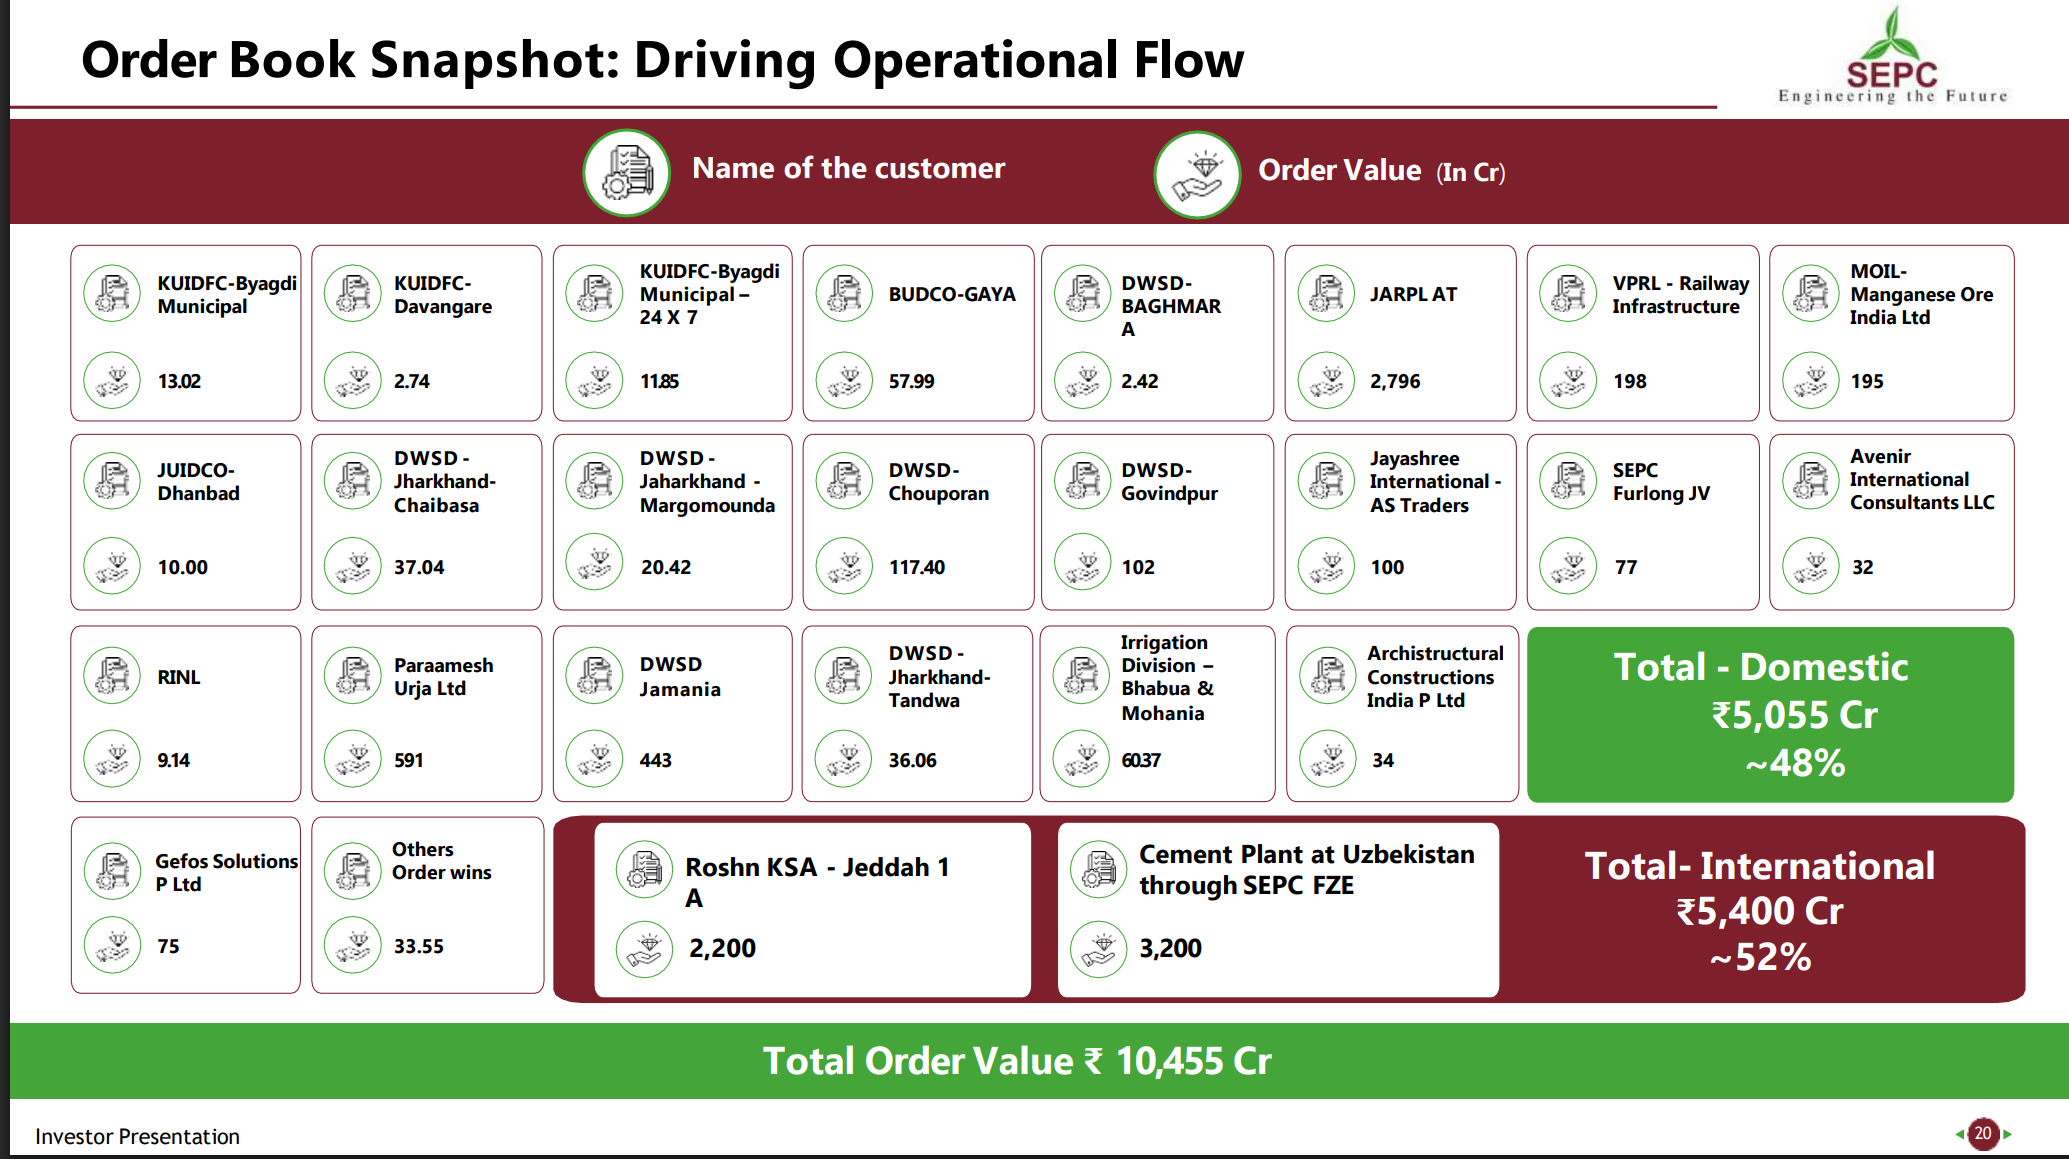Click the customer document icon in header legend
The height and width of the screenshot is (1159, 2069).
click(x=627, y=173)
